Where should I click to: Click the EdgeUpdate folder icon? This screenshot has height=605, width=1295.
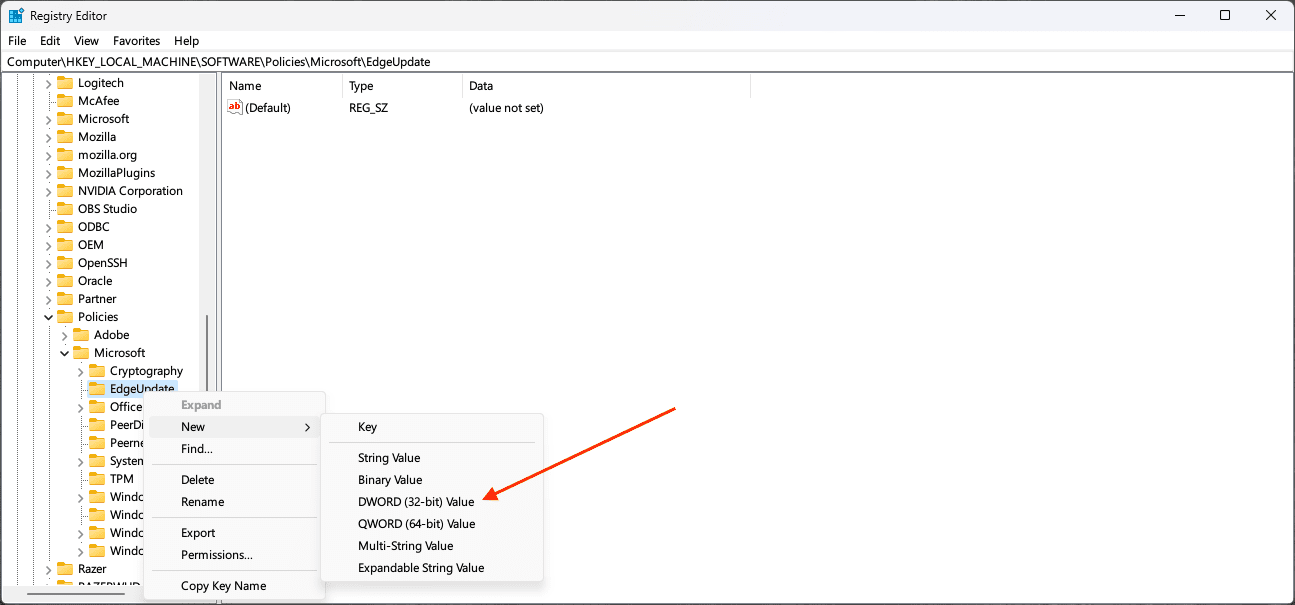tap(97, 389)
